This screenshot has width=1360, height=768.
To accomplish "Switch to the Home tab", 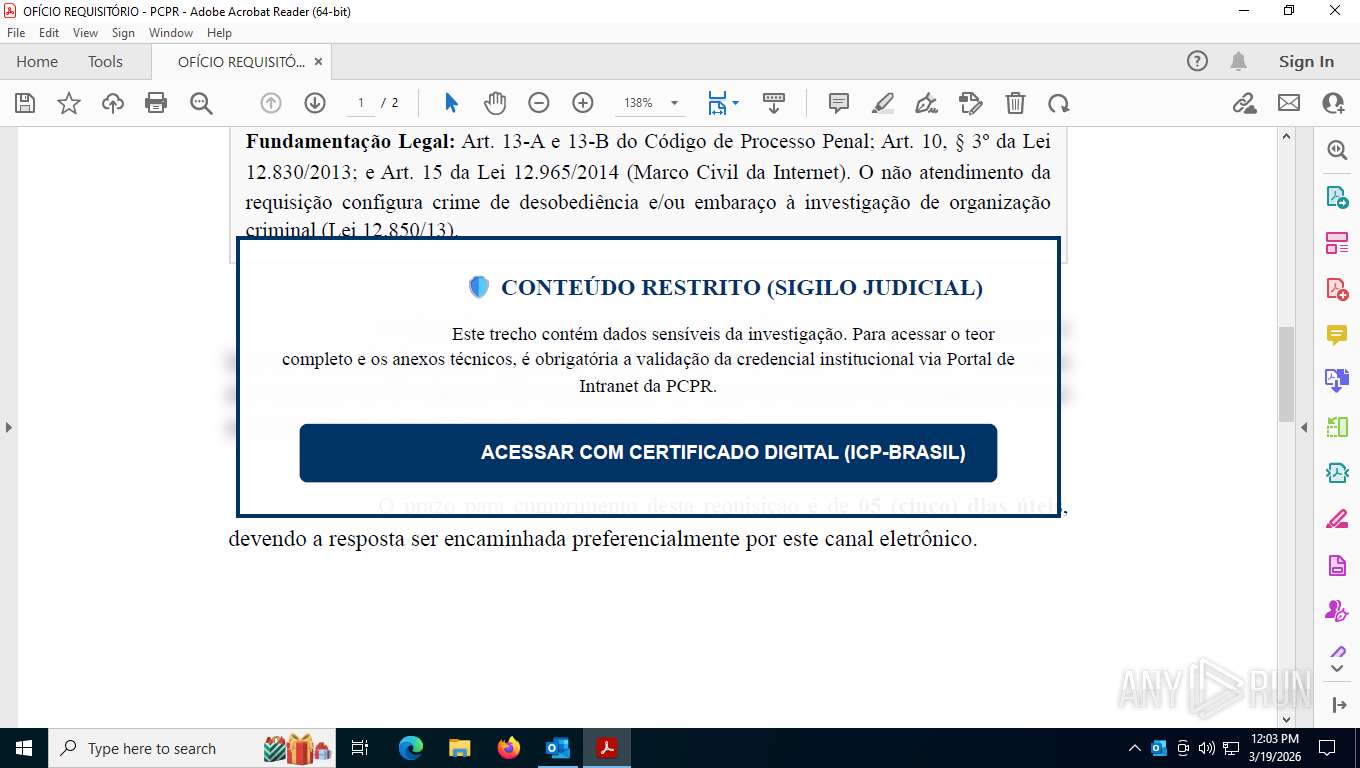I will 37,62.
